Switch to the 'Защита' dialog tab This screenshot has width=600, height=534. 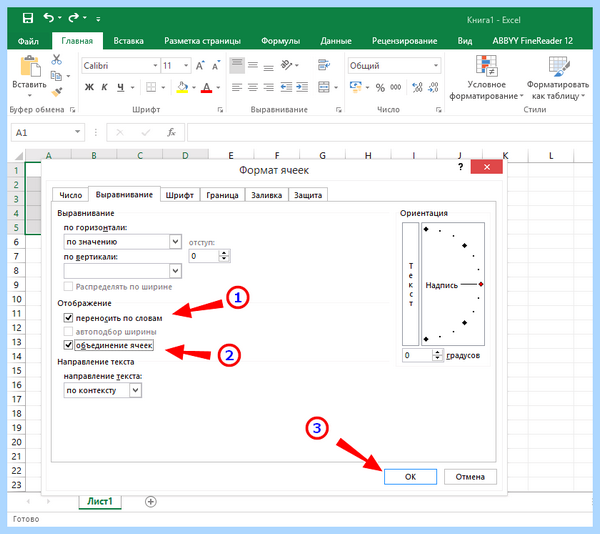click(x=308, y=195)
